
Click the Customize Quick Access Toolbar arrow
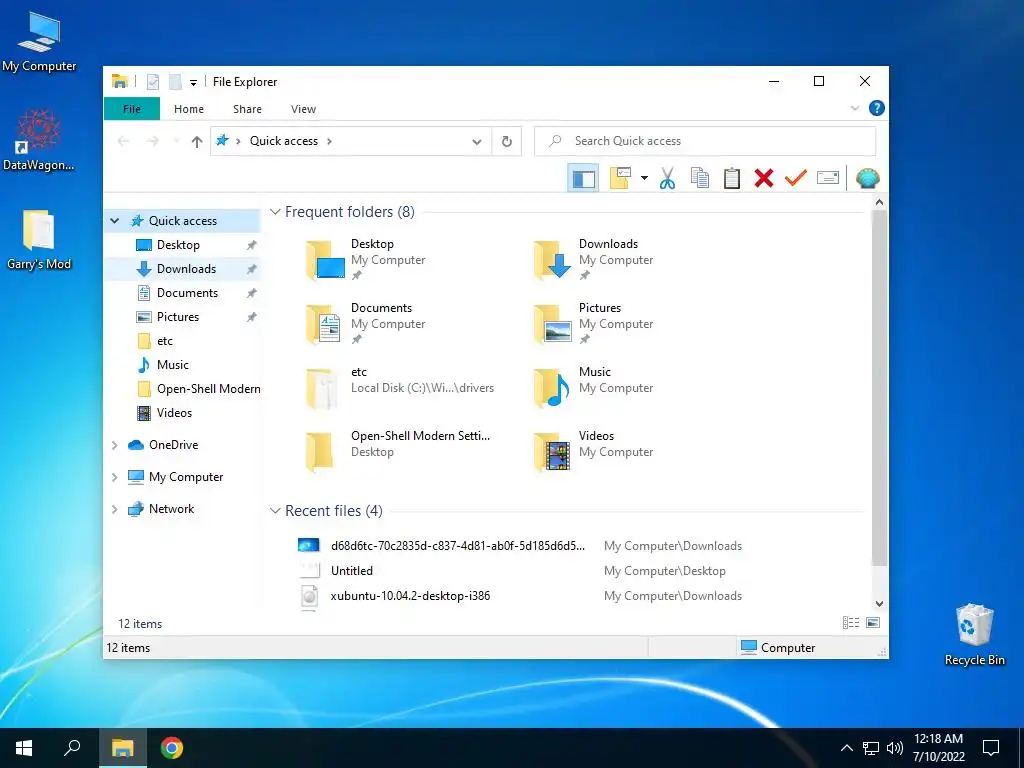tap(193, 82)
